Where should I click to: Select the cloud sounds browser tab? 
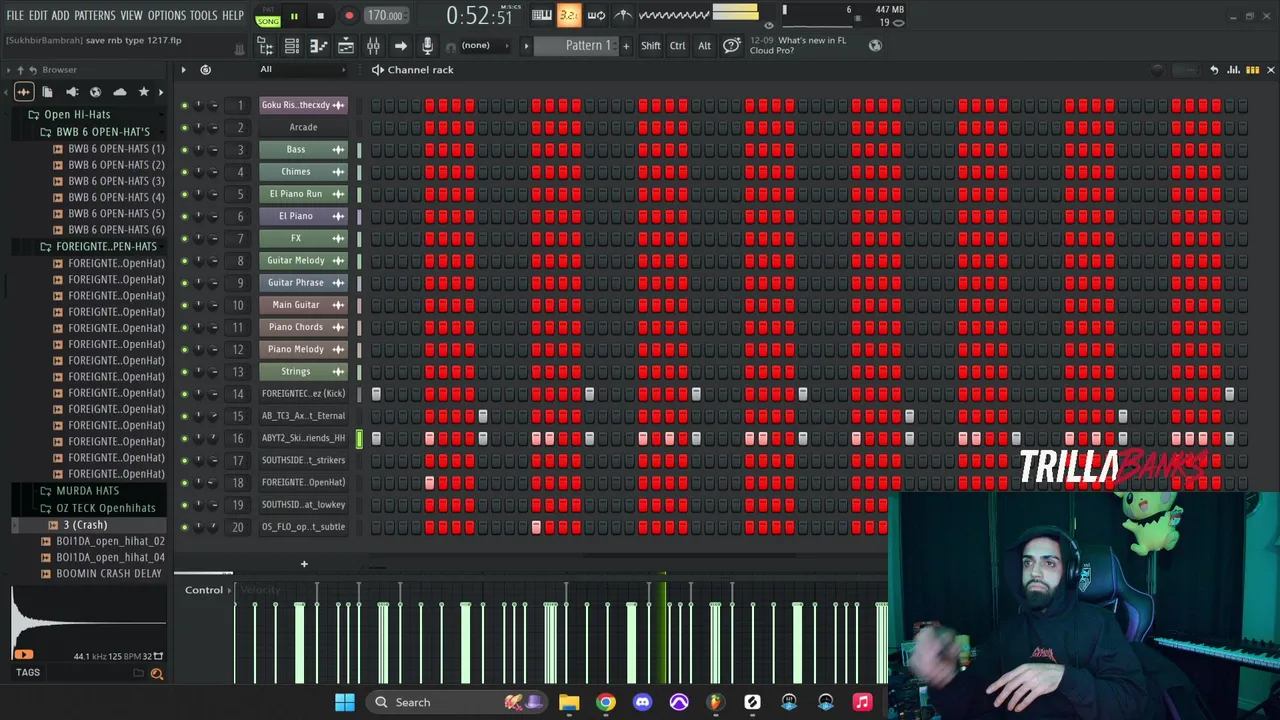click(x=120, y=92)
